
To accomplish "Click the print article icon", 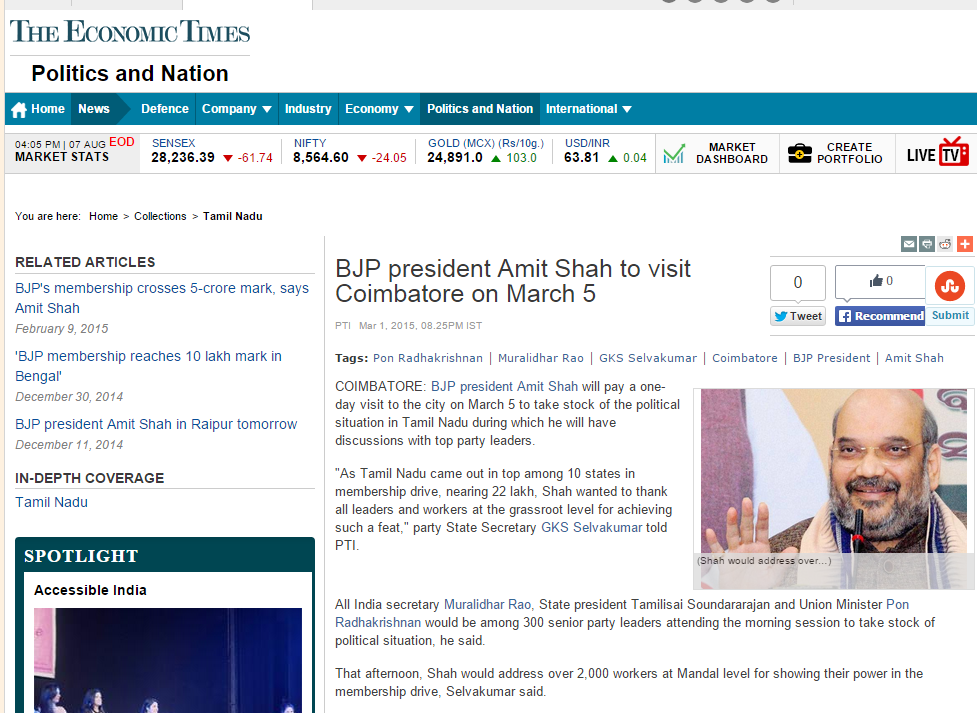I will click(x=927, y=244).
